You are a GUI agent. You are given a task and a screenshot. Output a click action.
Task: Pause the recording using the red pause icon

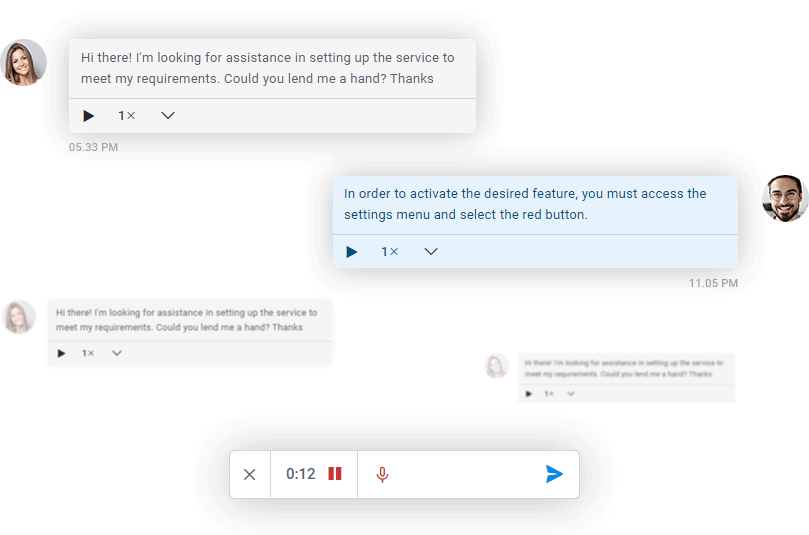335,474
